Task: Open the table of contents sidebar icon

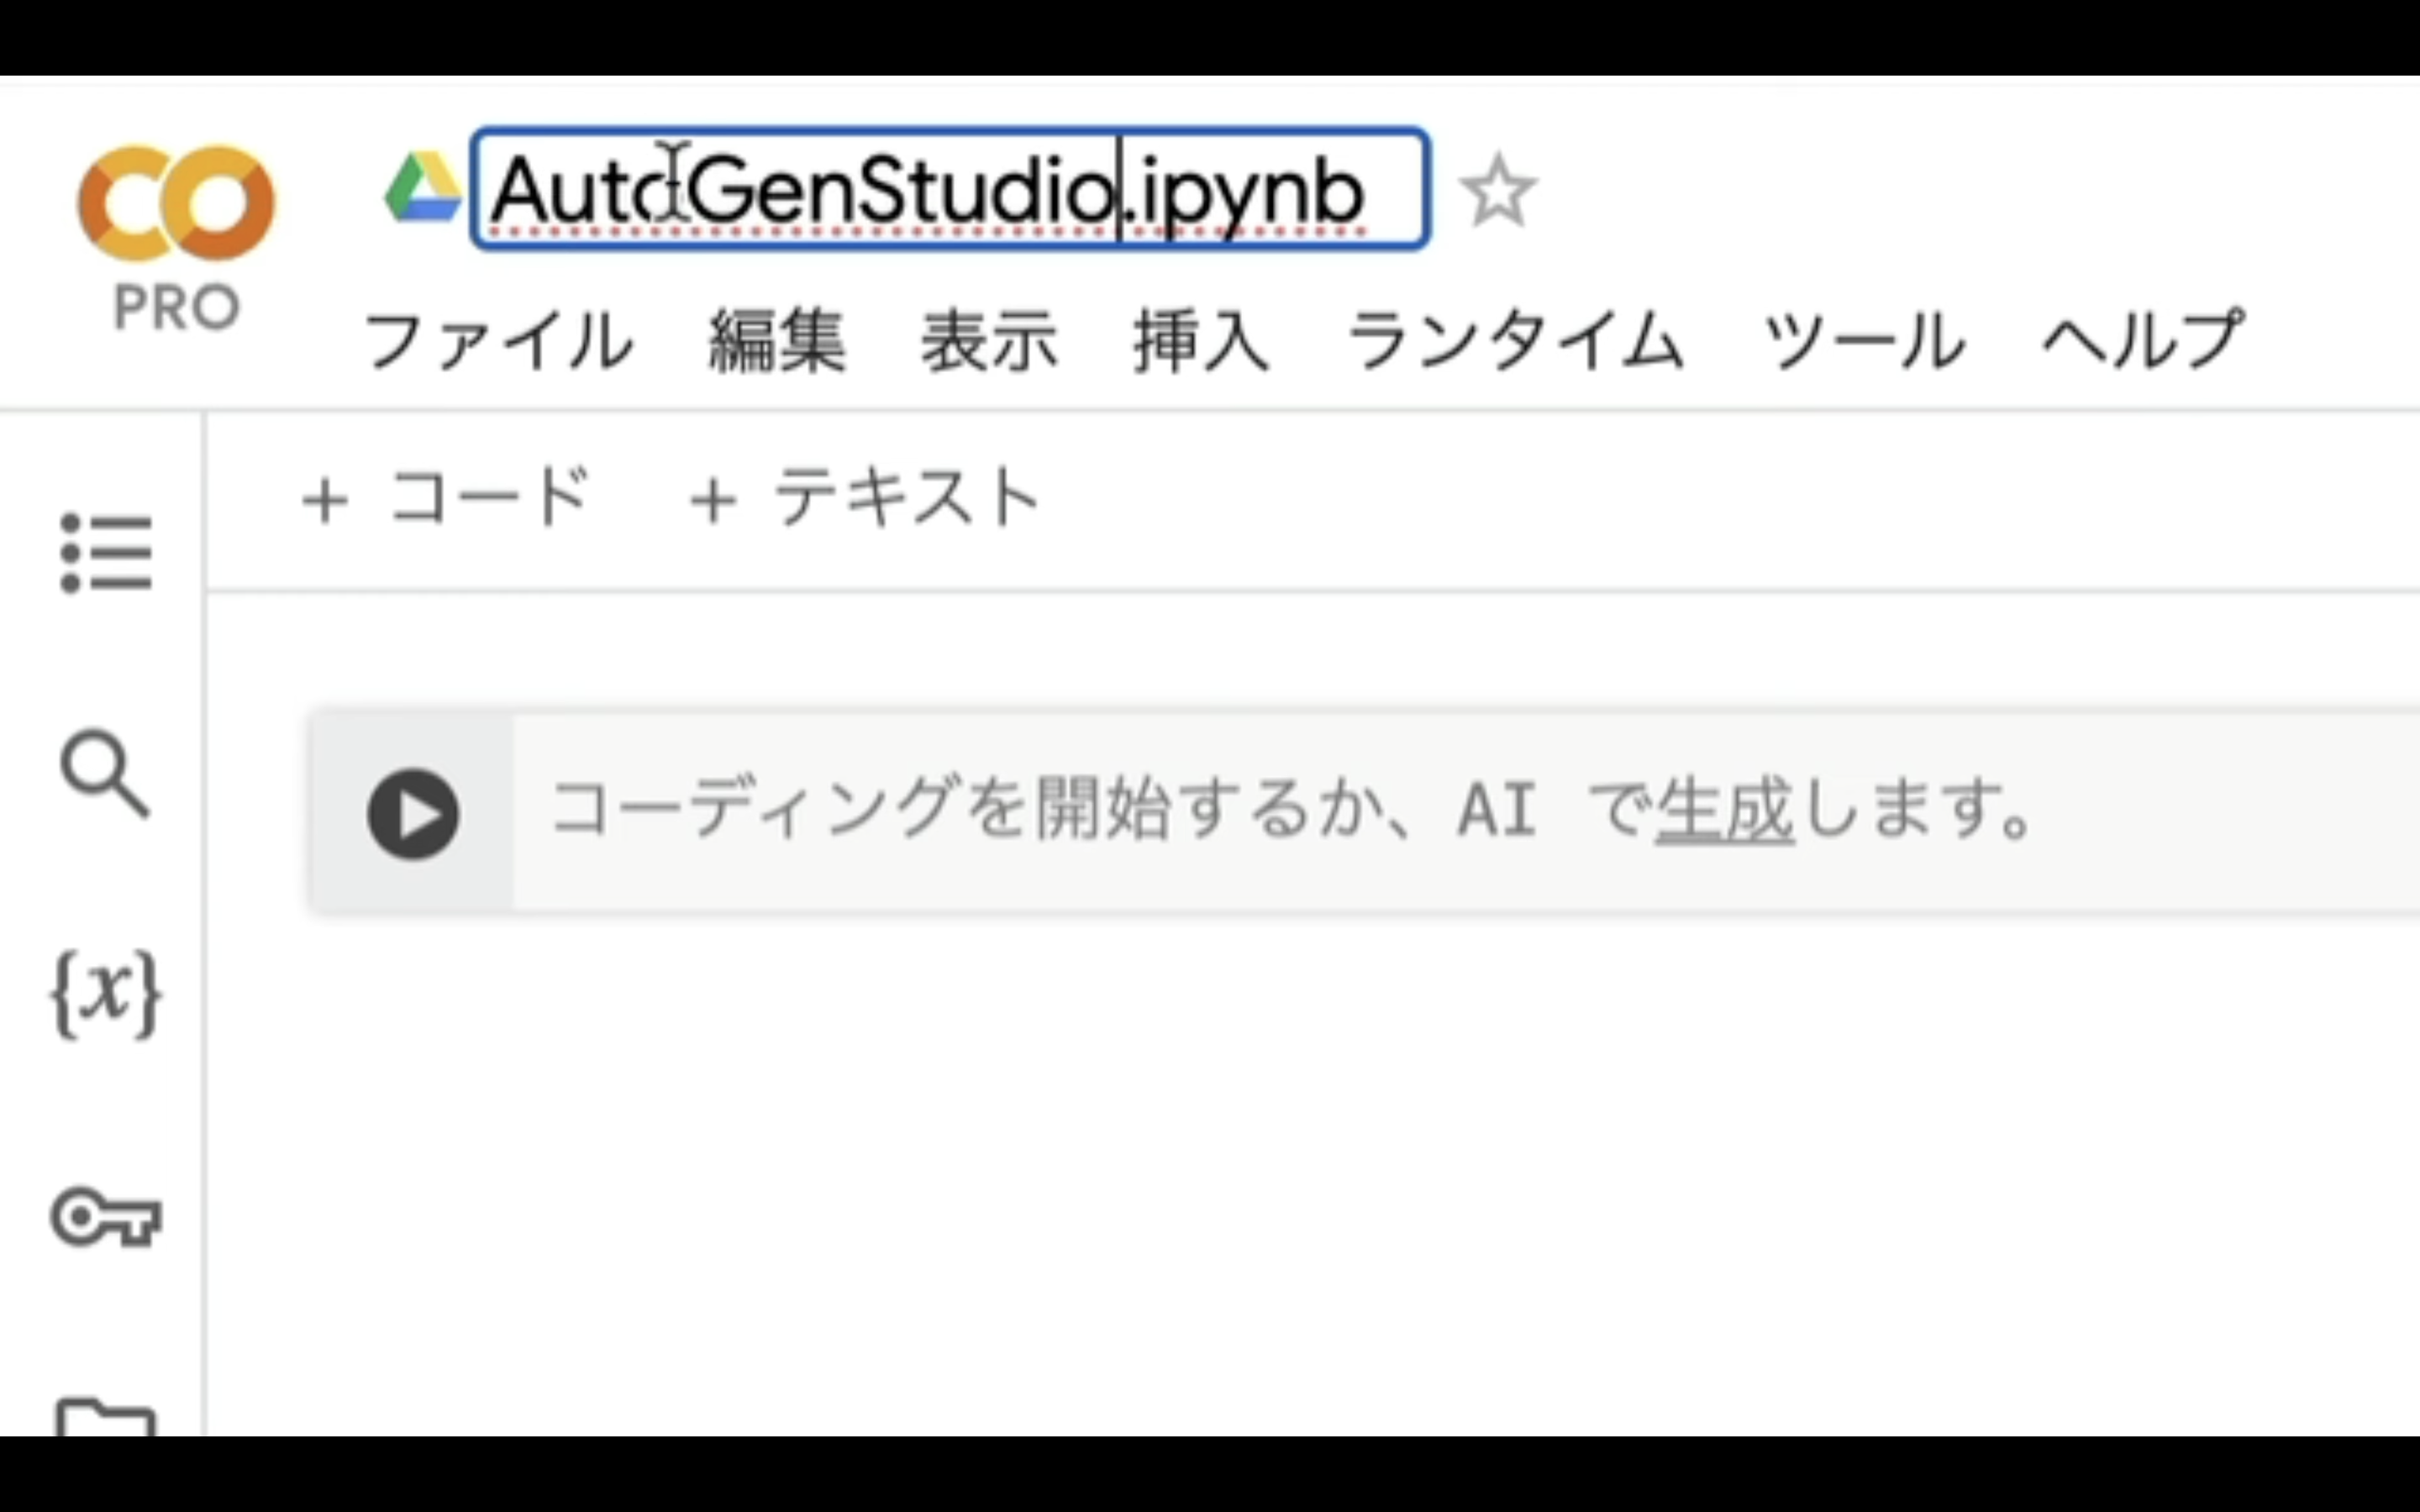Action: click(x=106, y=553)
